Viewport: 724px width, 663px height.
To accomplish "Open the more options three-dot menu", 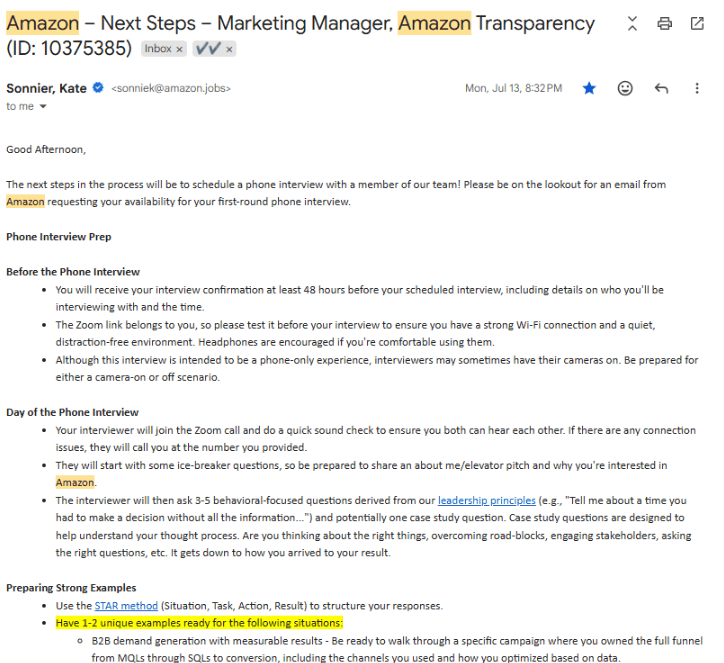I will 697,88.
